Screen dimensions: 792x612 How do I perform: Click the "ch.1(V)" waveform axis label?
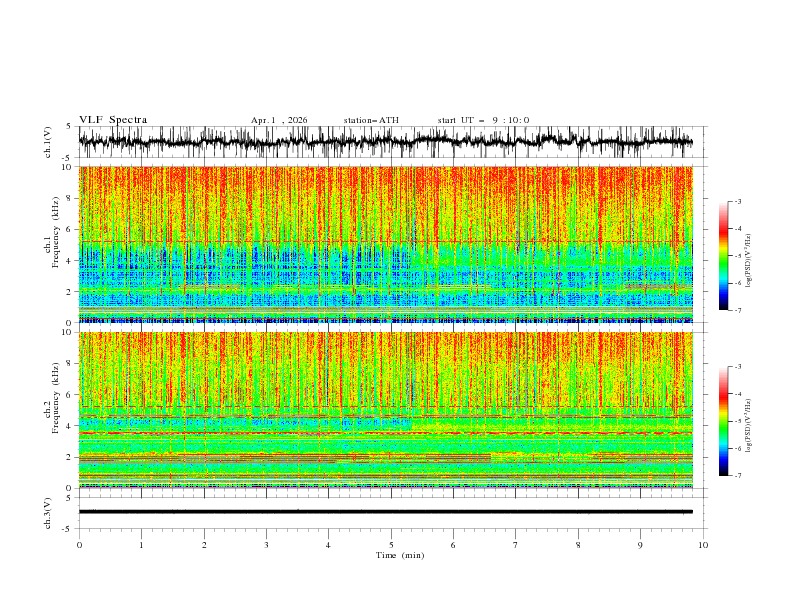click(x=48, y=142)
